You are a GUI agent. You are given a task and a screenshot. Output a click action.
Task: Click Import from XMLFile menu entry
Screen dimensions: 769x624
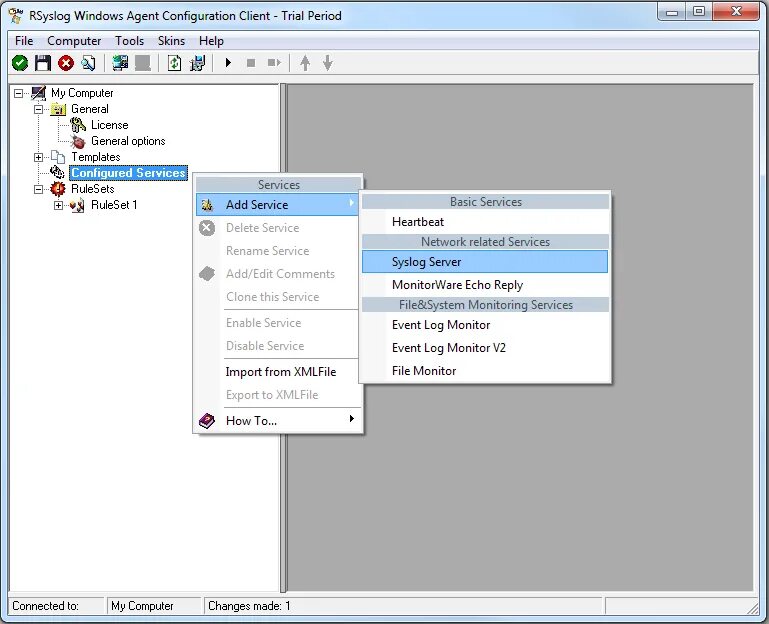[278, 372]
